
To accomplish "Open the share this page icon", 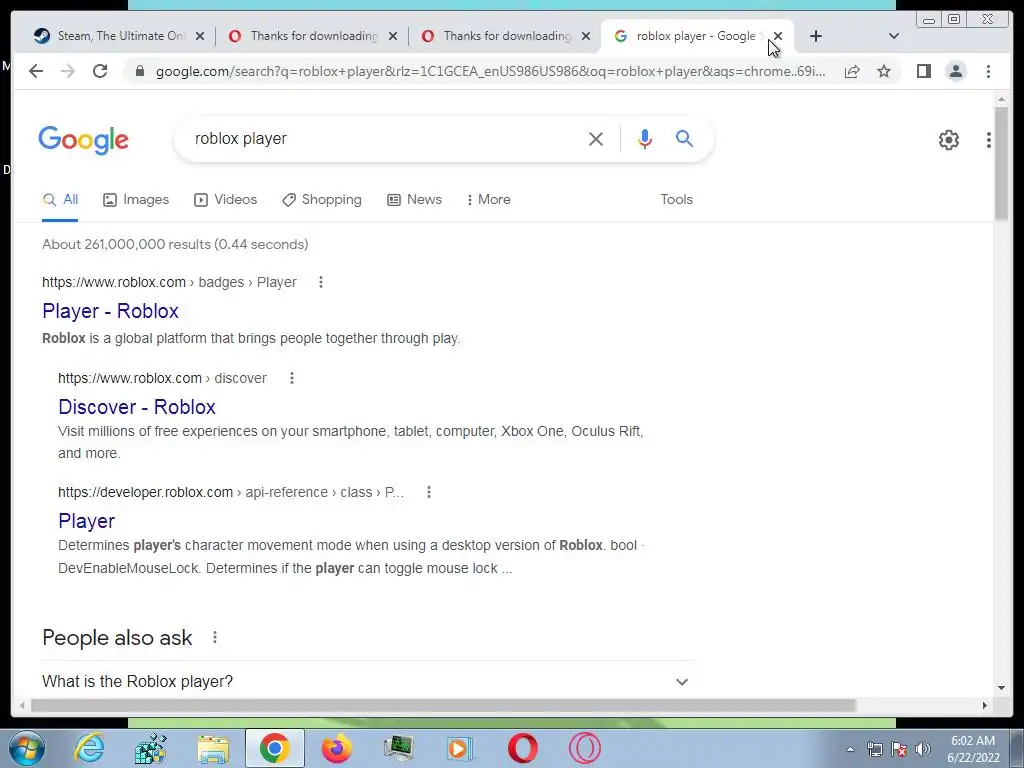I will (x=852, y=71).
